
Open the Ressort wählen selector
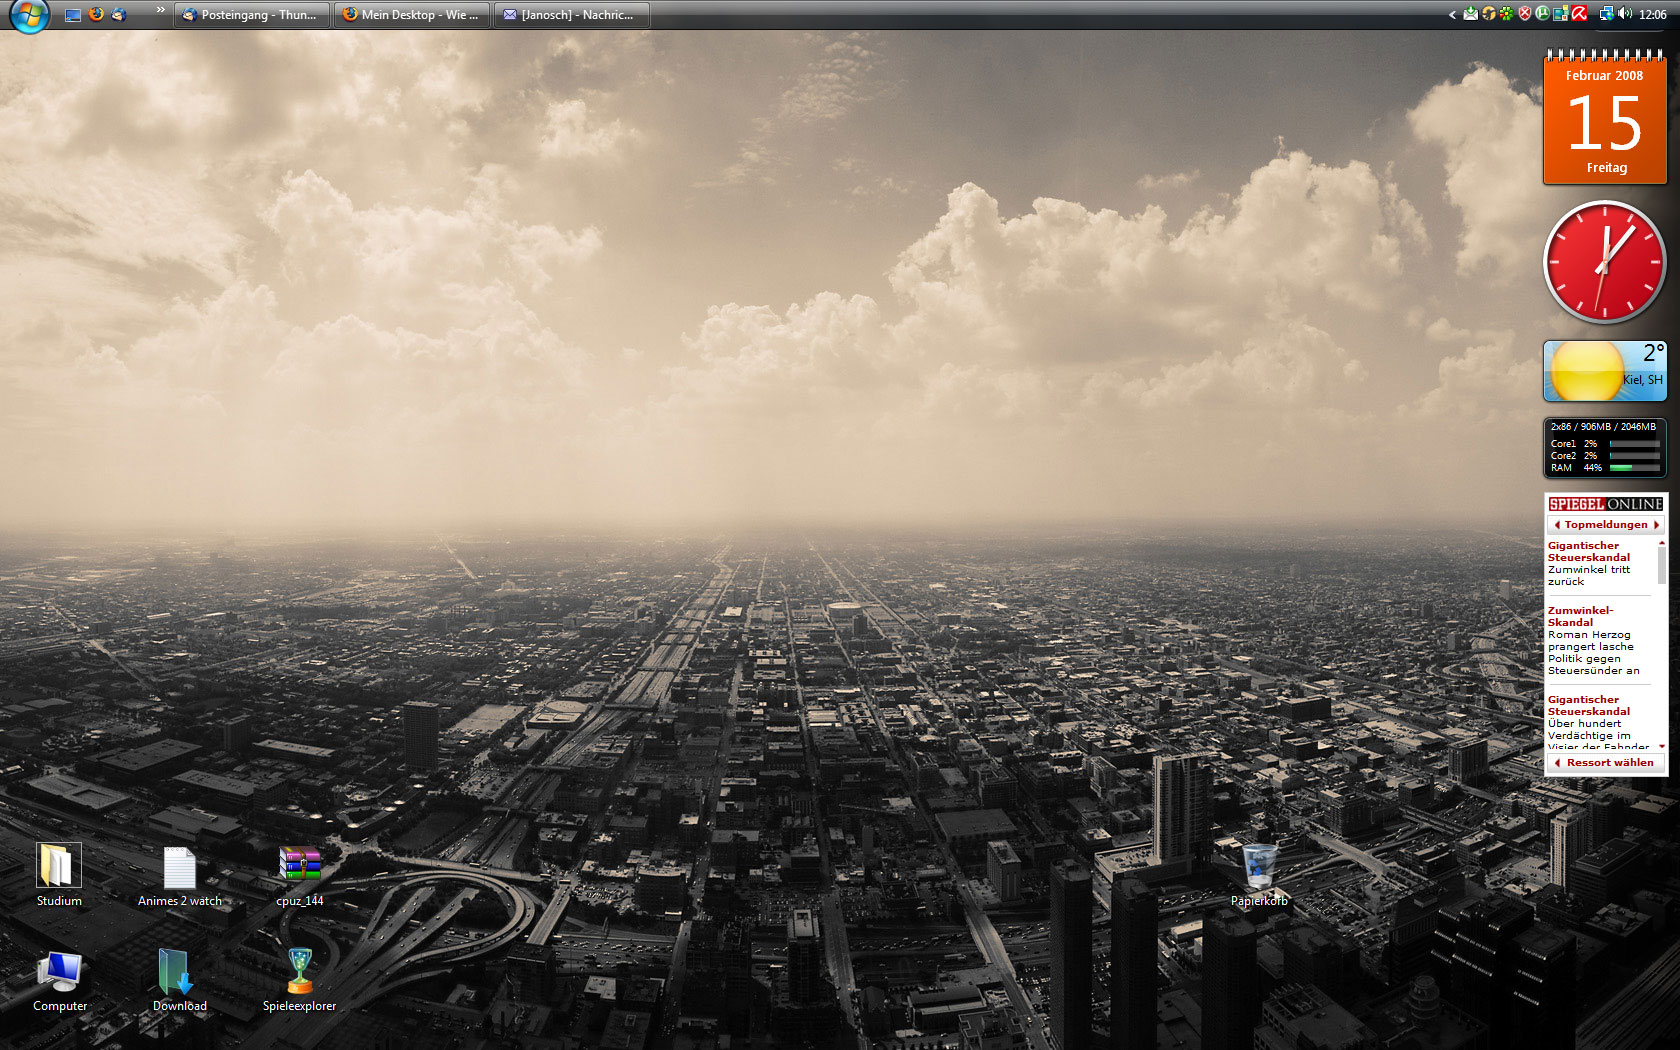tap(1607, 763)
